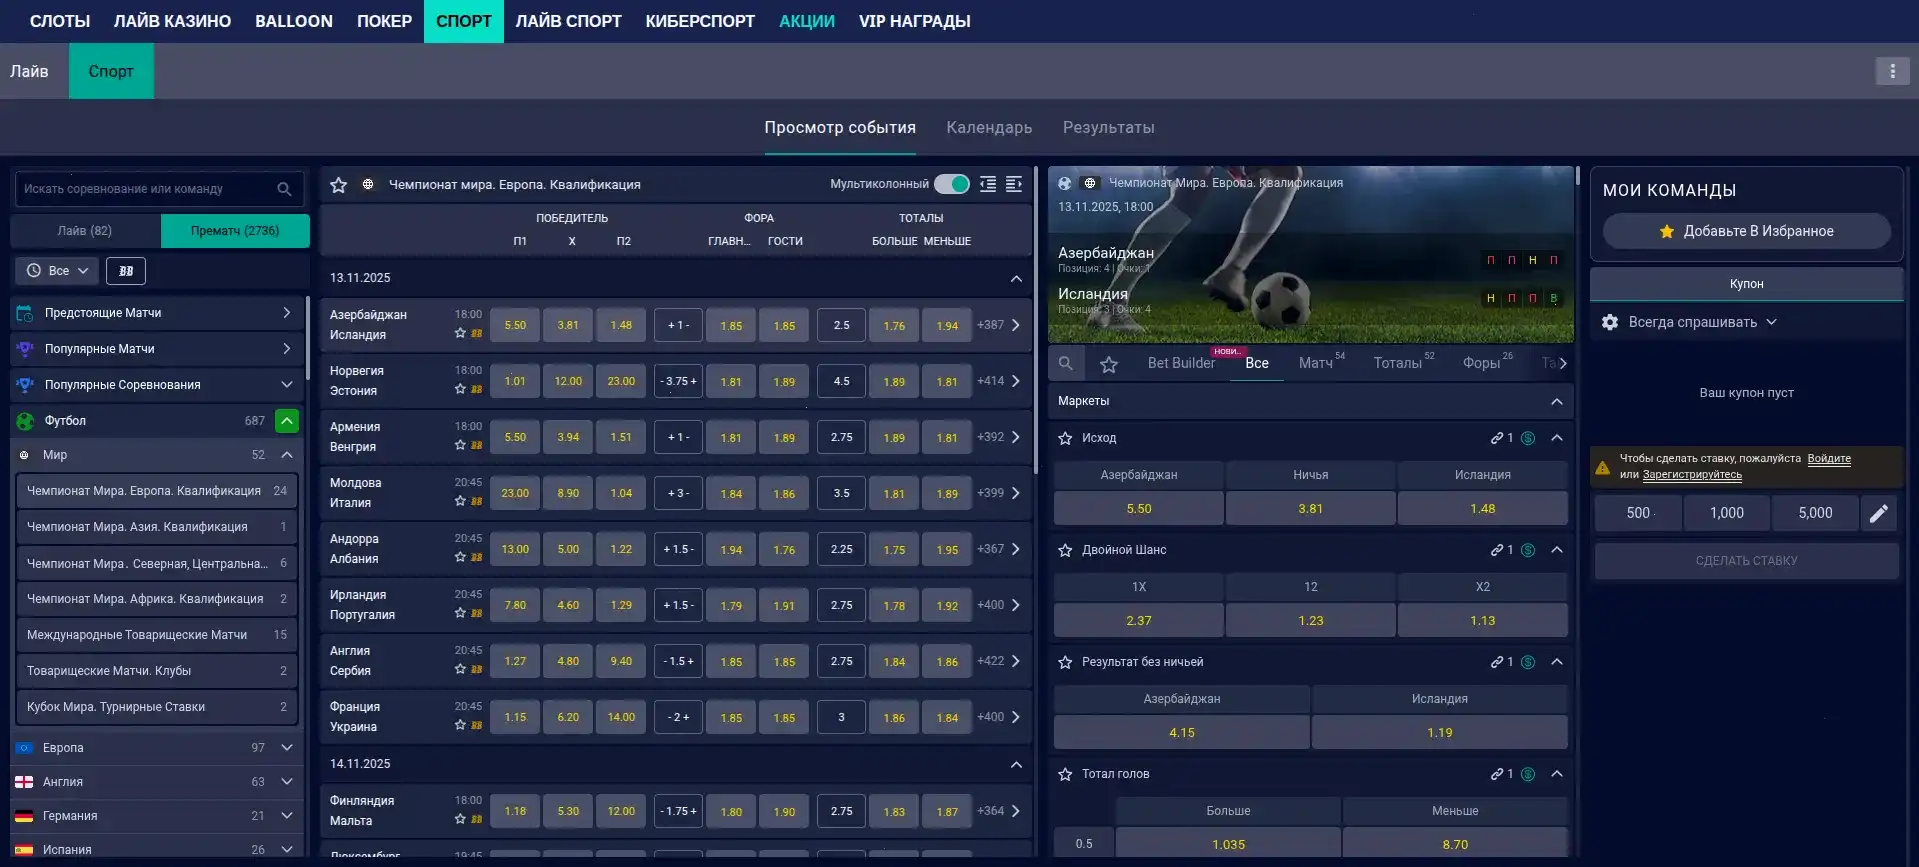The image size is (1919, 867).
Task: Expand the Европа category
Action: (x=286, y=748)
